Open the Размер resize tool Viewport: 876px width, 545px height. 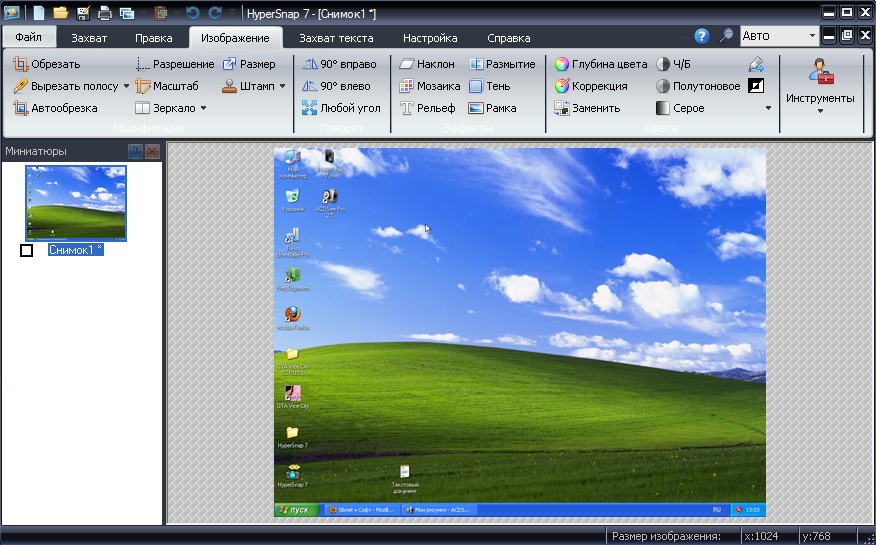249,64
